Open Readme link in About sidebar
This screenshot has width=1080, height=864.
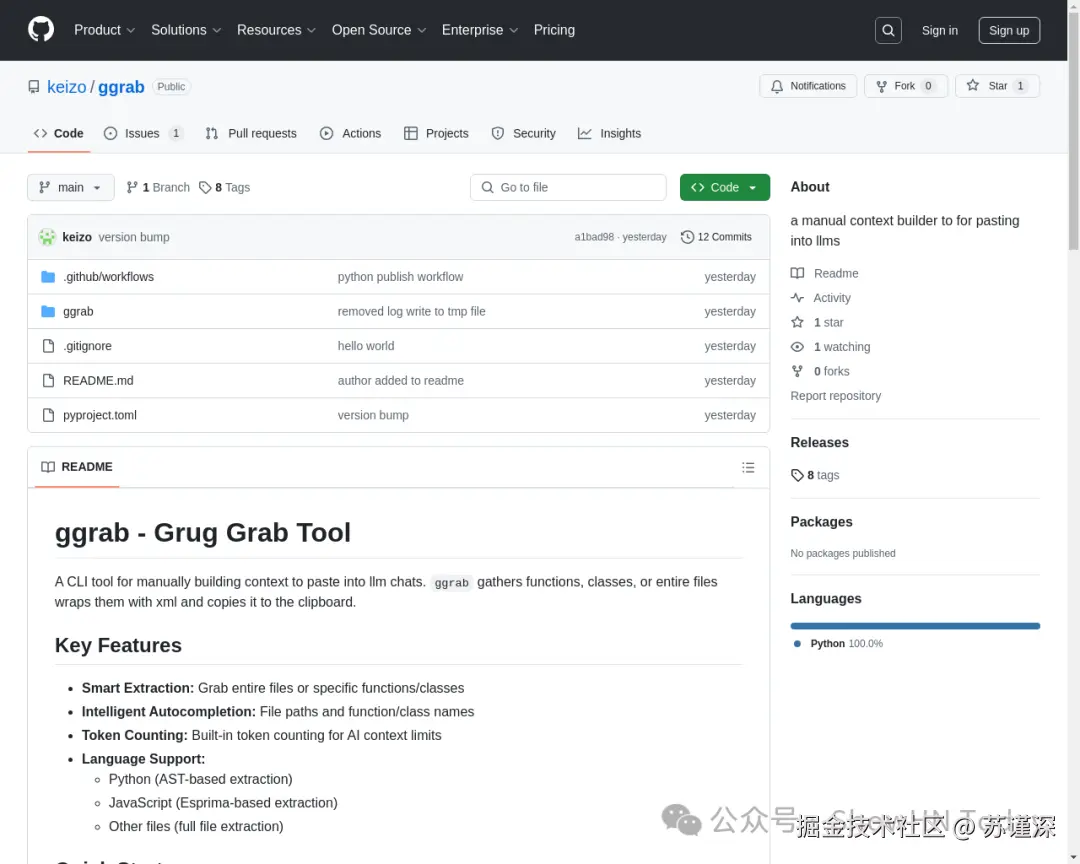(x=824, y=274)
